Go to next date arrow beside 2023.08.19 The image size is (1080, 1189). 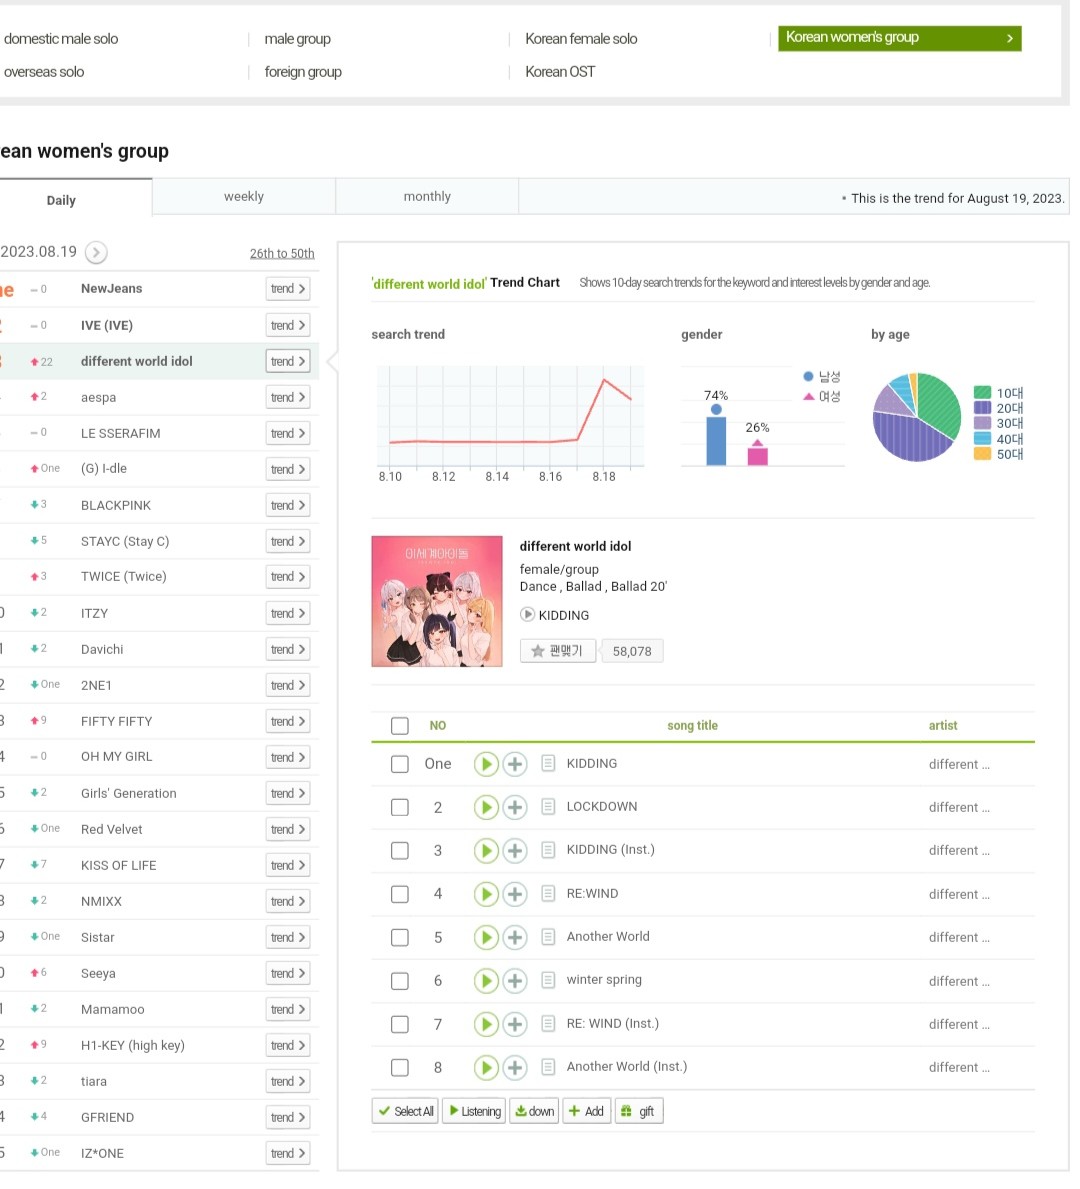coord(96,253)
